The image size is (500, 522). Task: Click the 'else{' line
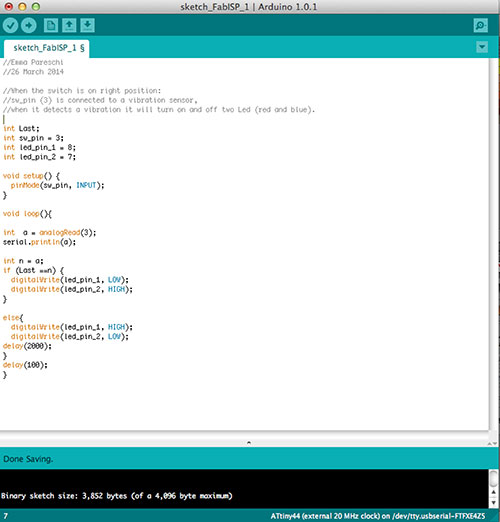pyautogui.click(x=13, y=318)
